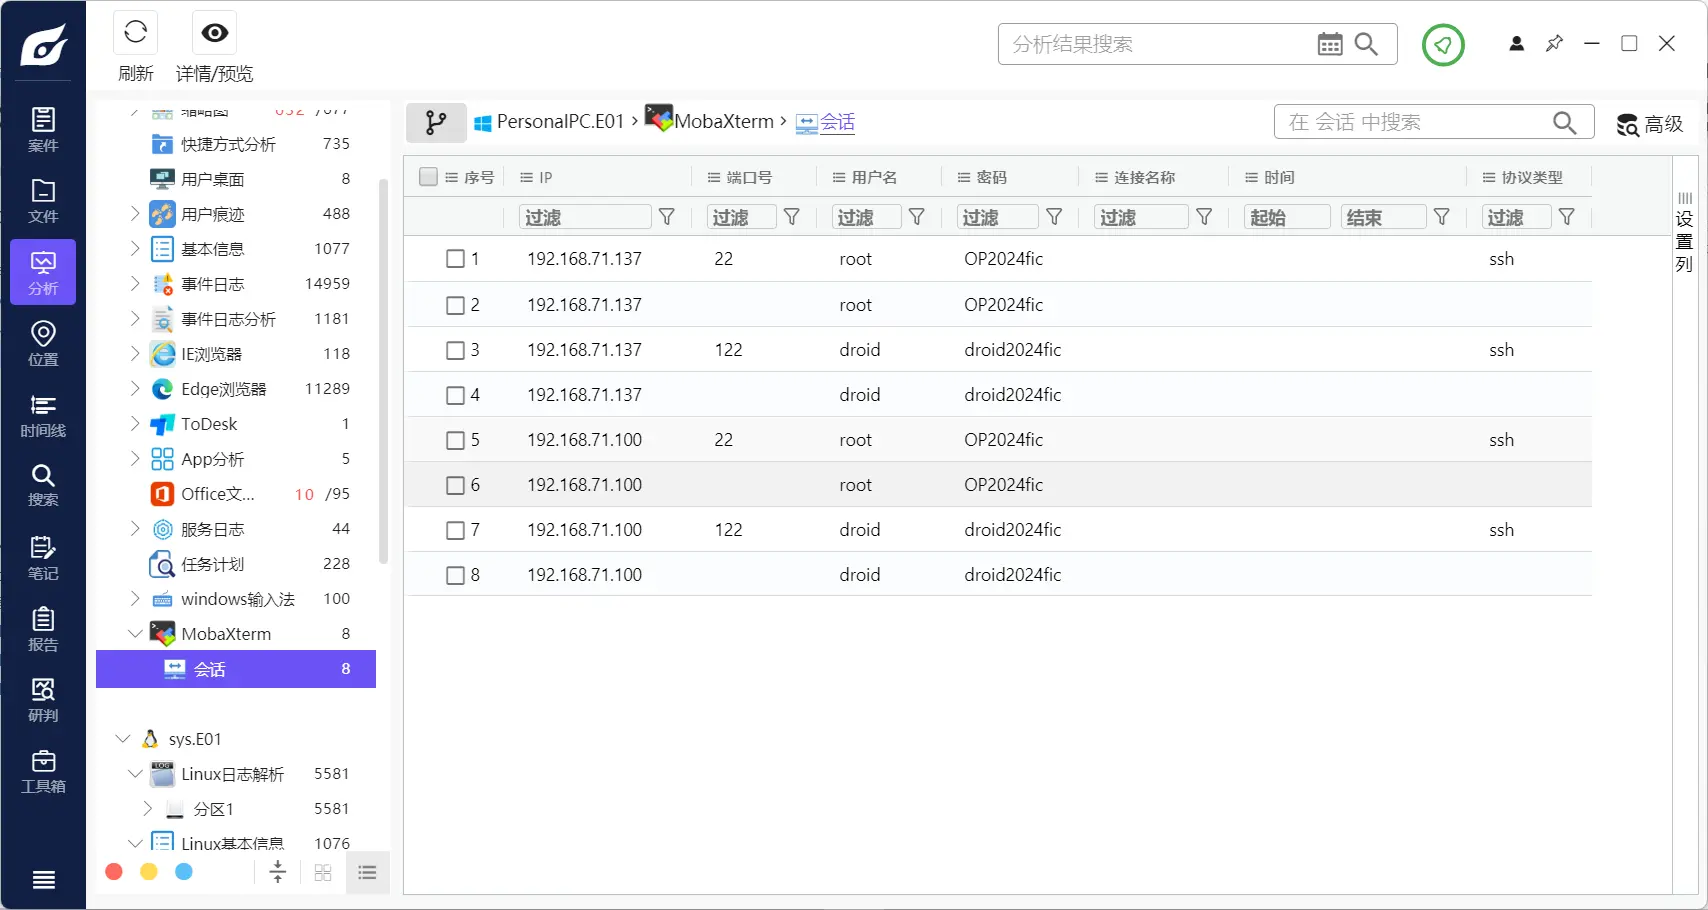The height and width of the screenshot is (910, 1708).
Task: Click the username column filter funnel icon
Action: click(917, 217)
